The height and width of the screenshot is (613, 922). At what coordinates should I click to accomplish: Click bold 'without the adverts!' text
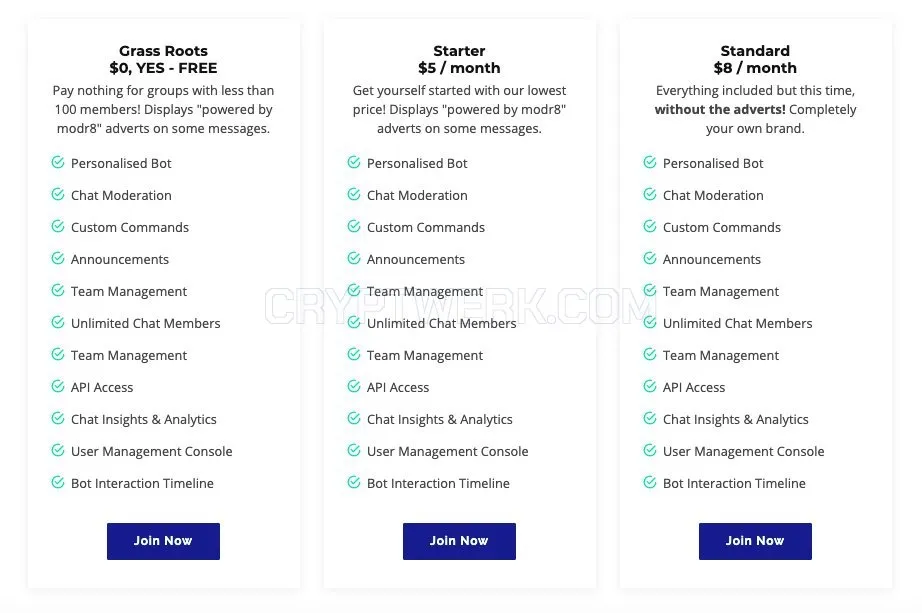point(720,109)
